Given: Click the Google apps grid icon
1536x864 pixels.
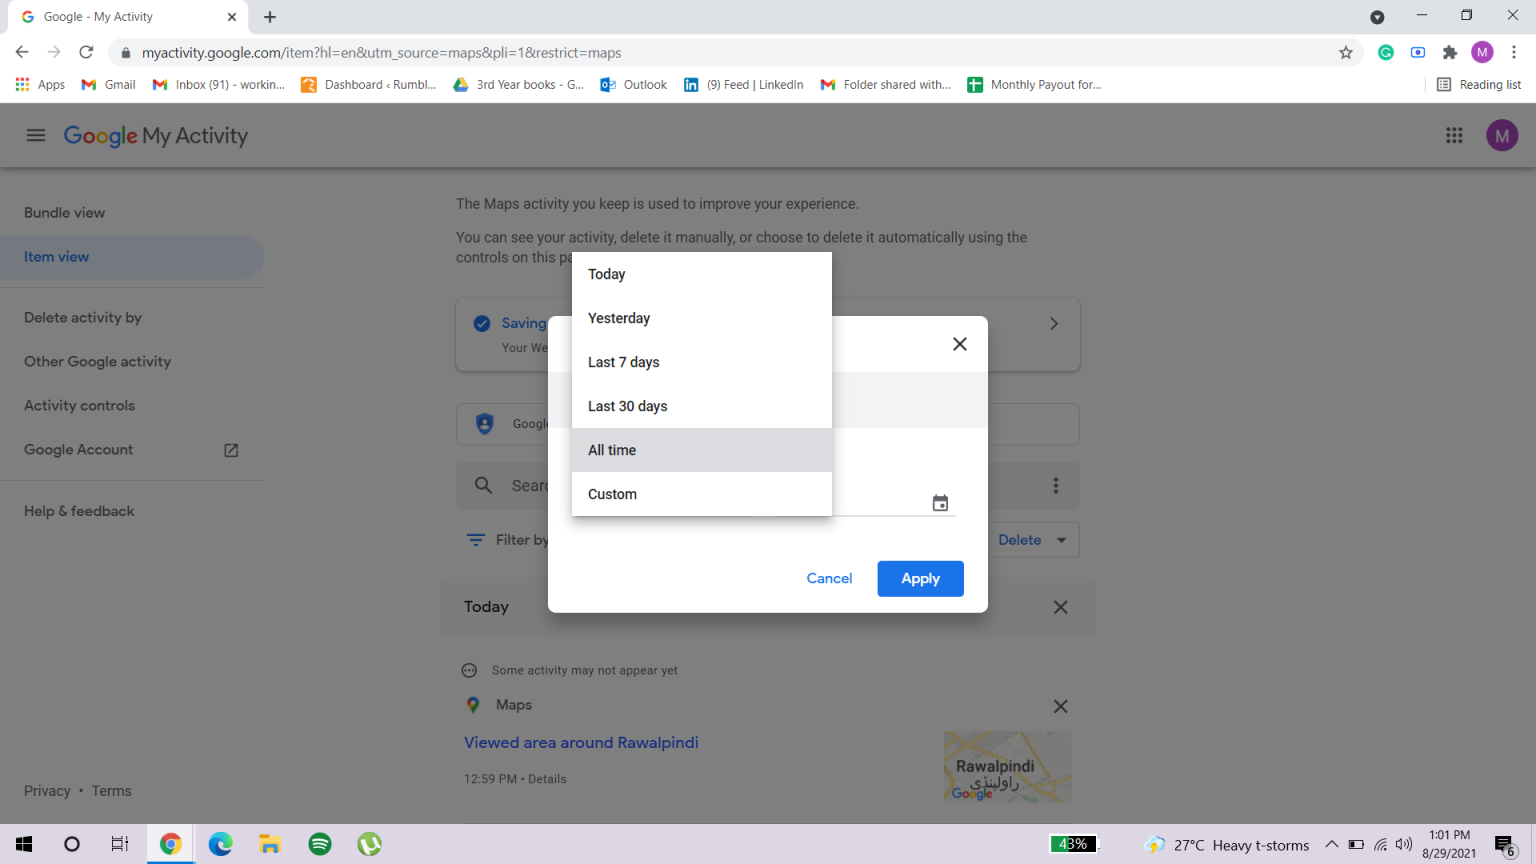Looking at the screenshot, I should click(1454, 135).
